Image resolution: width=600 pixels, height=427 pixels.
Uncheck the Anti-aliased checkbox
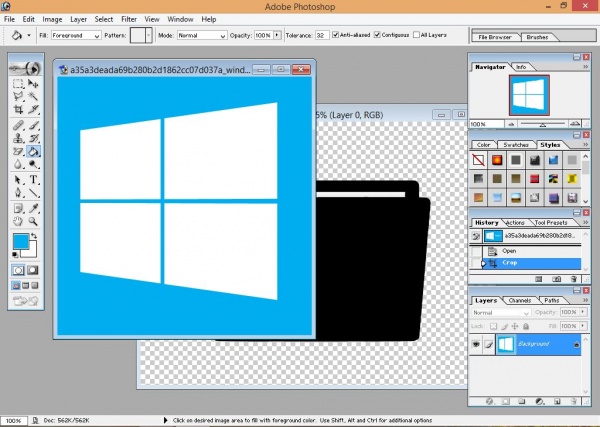[x=338, y=34]
